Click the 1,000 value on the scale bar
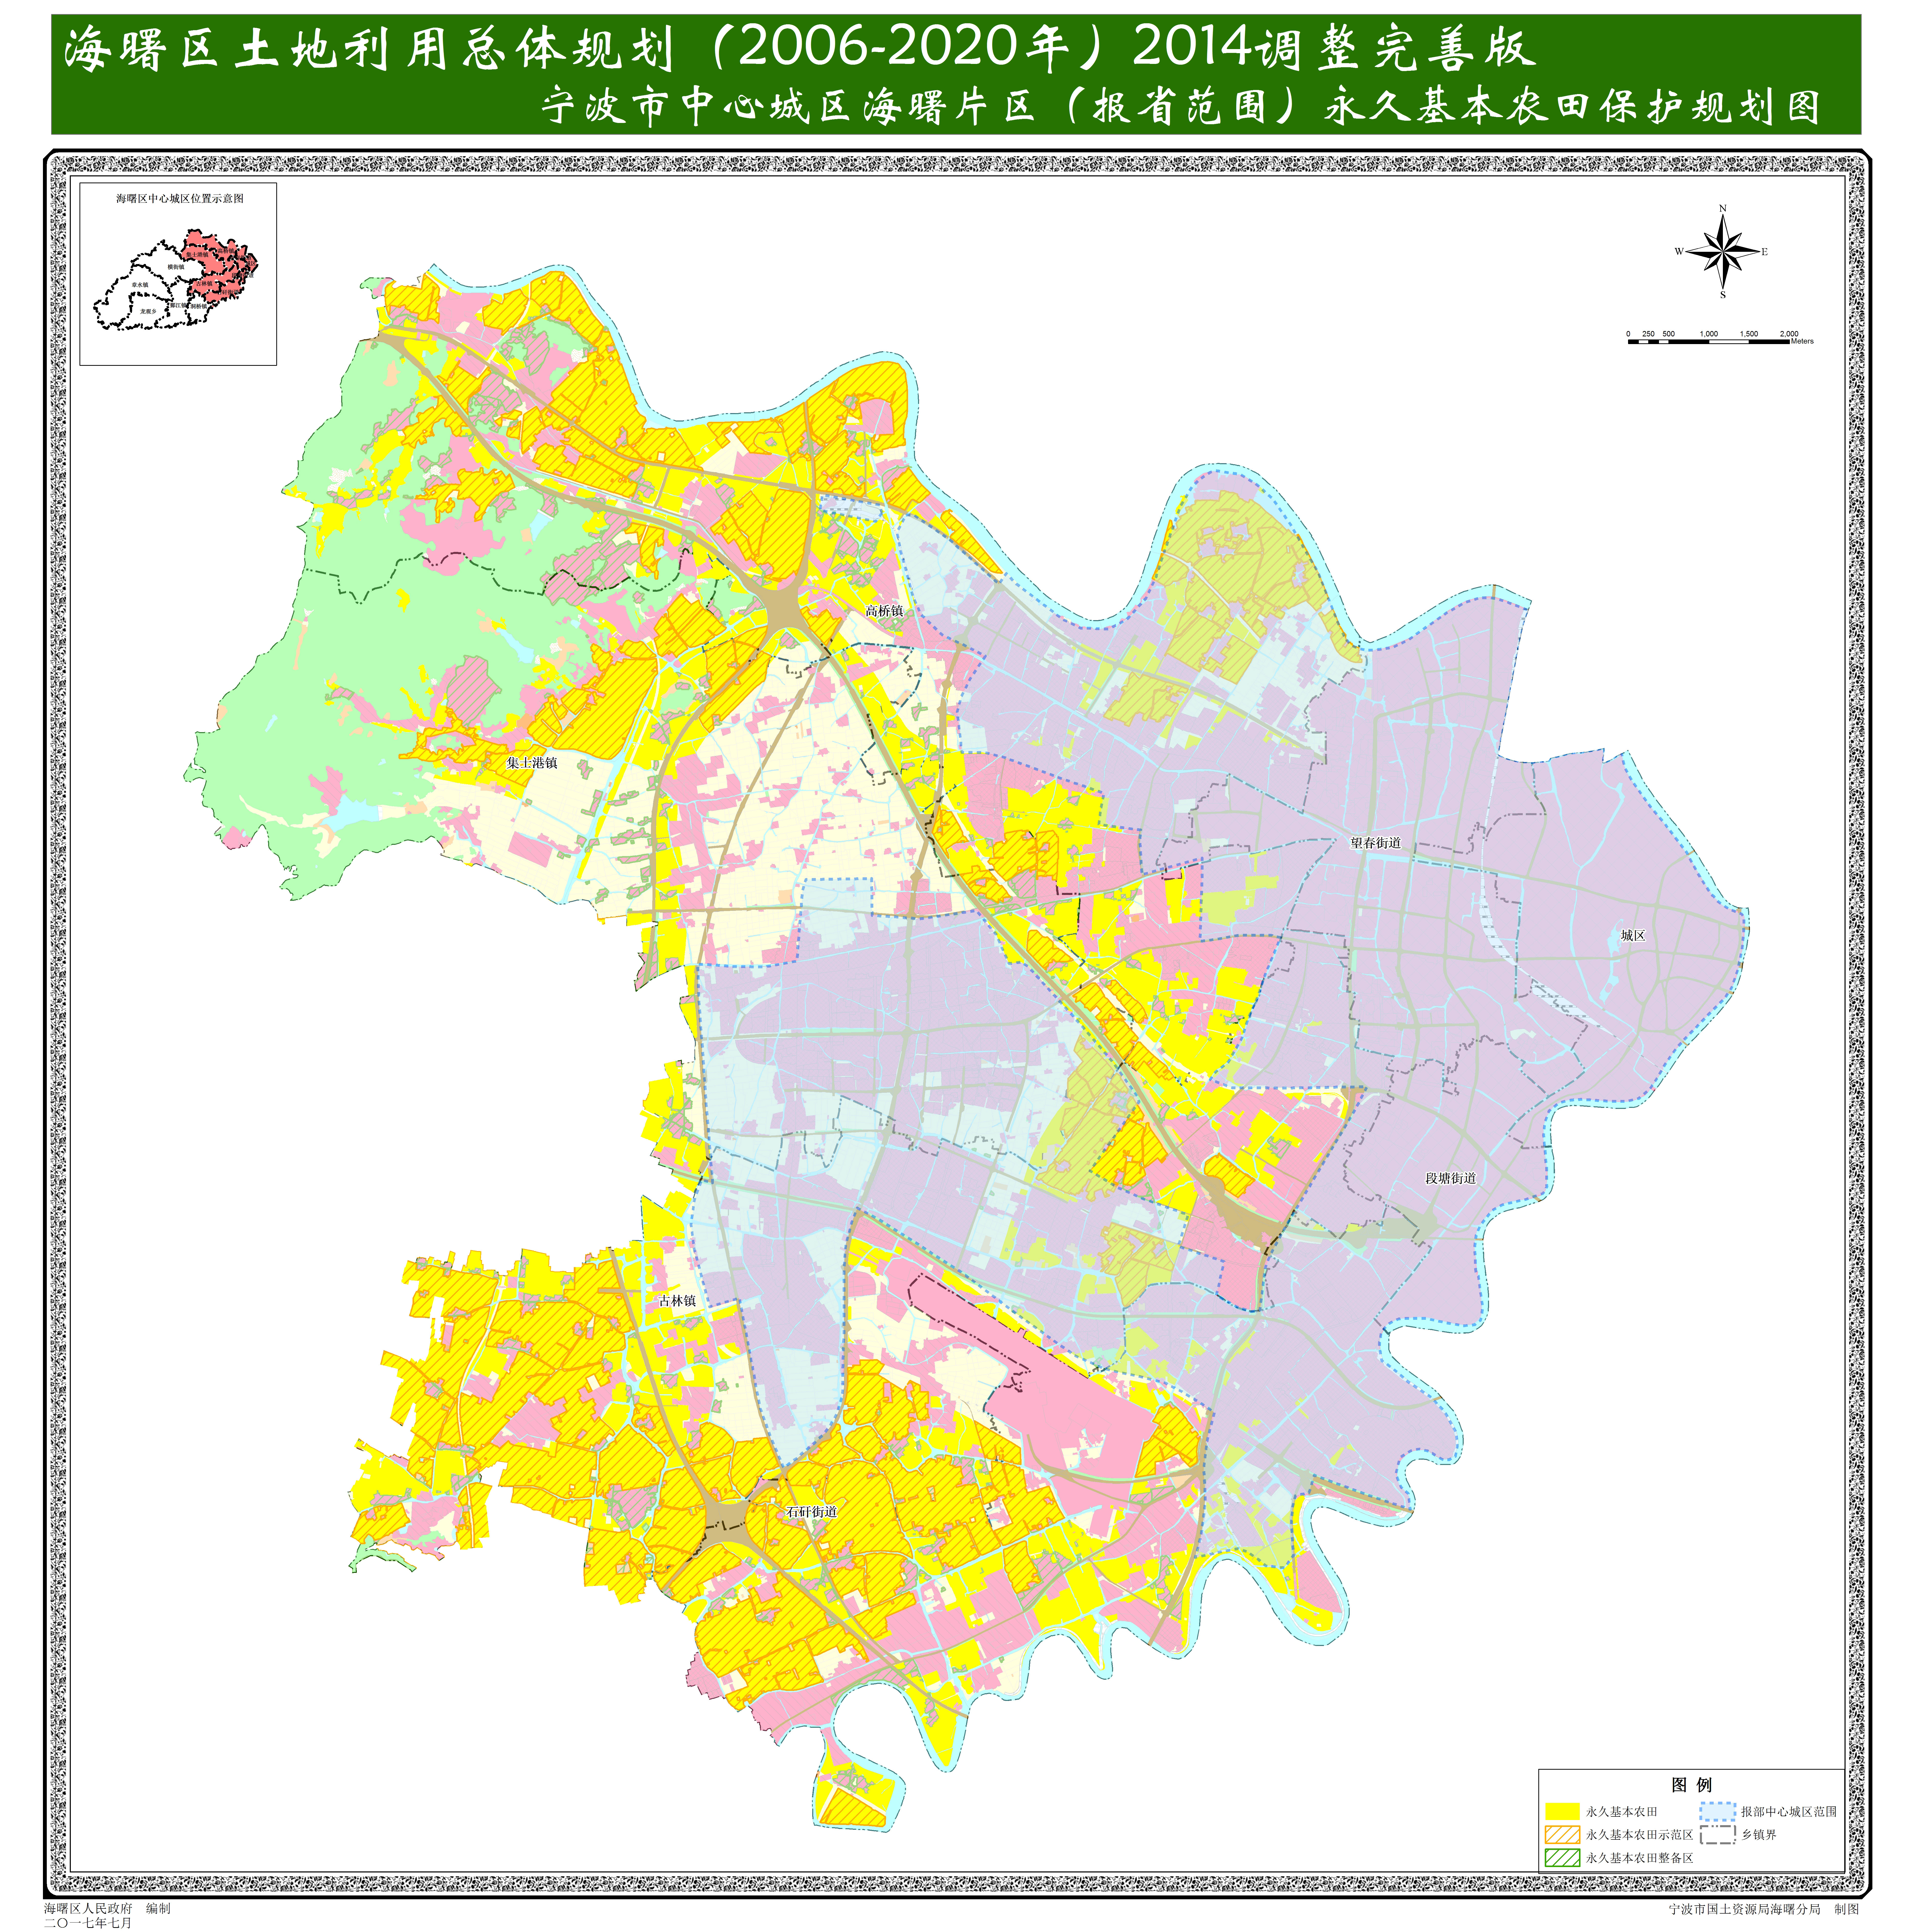This screenshot has height=1932, width=1912. click(x=1709, y=334)
